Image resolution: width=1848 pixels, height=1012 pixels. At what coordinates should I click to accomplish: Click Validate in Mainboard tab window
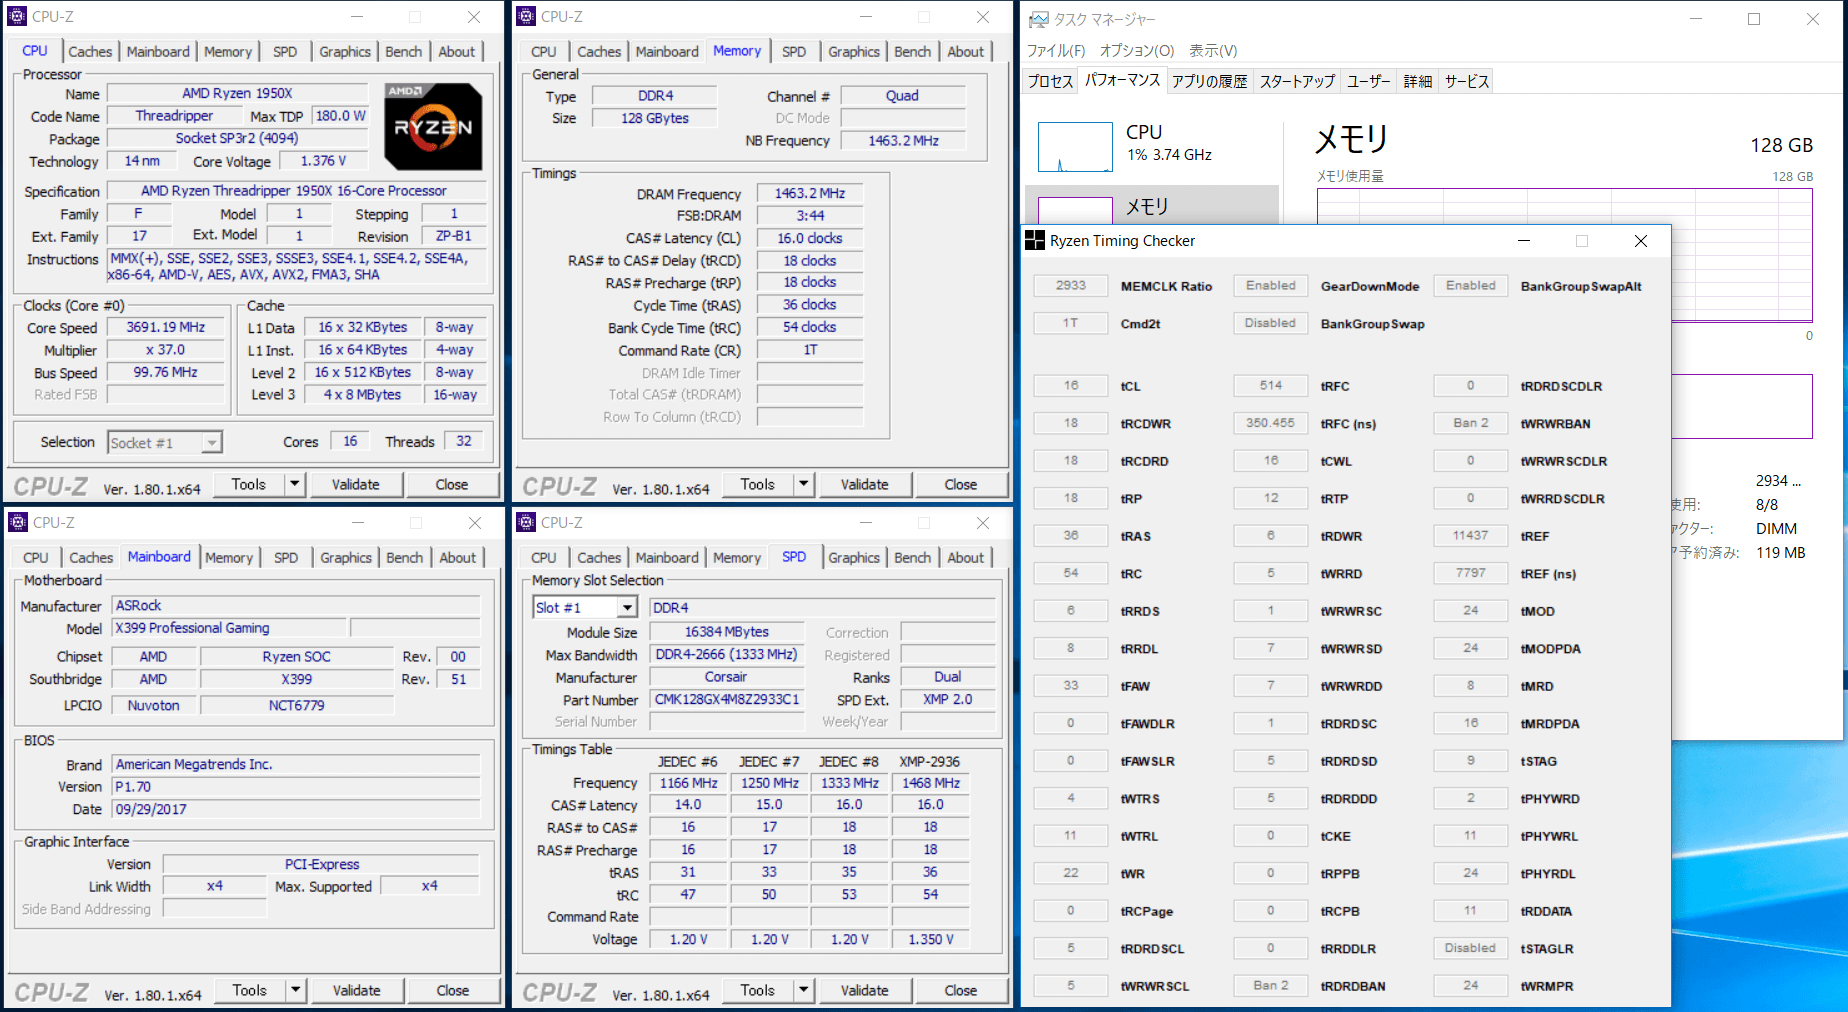(357, 990)
